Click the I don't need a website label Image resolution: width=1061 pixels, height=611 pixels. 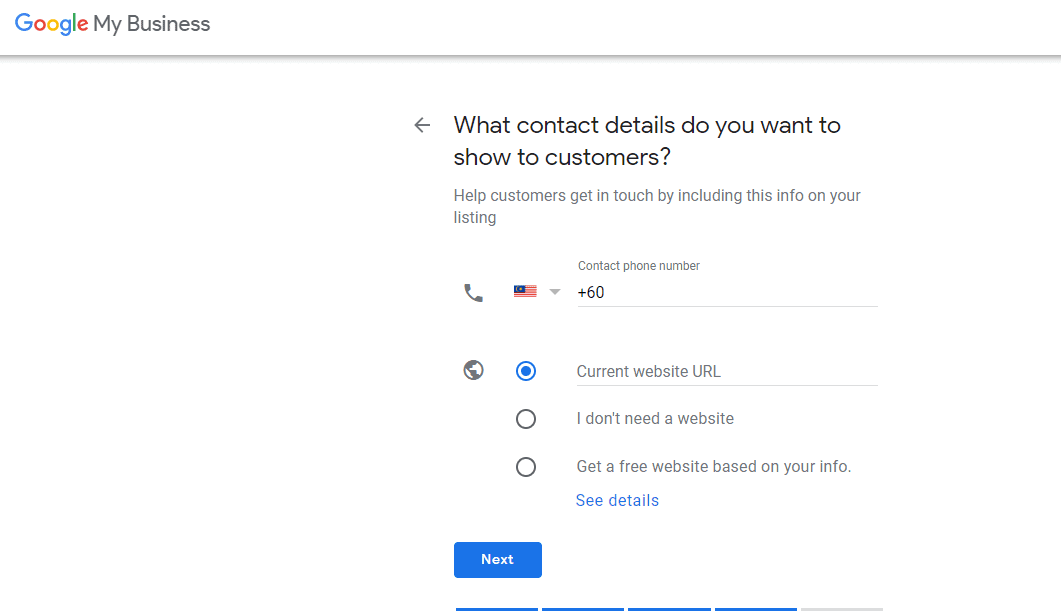coord(655,419)
